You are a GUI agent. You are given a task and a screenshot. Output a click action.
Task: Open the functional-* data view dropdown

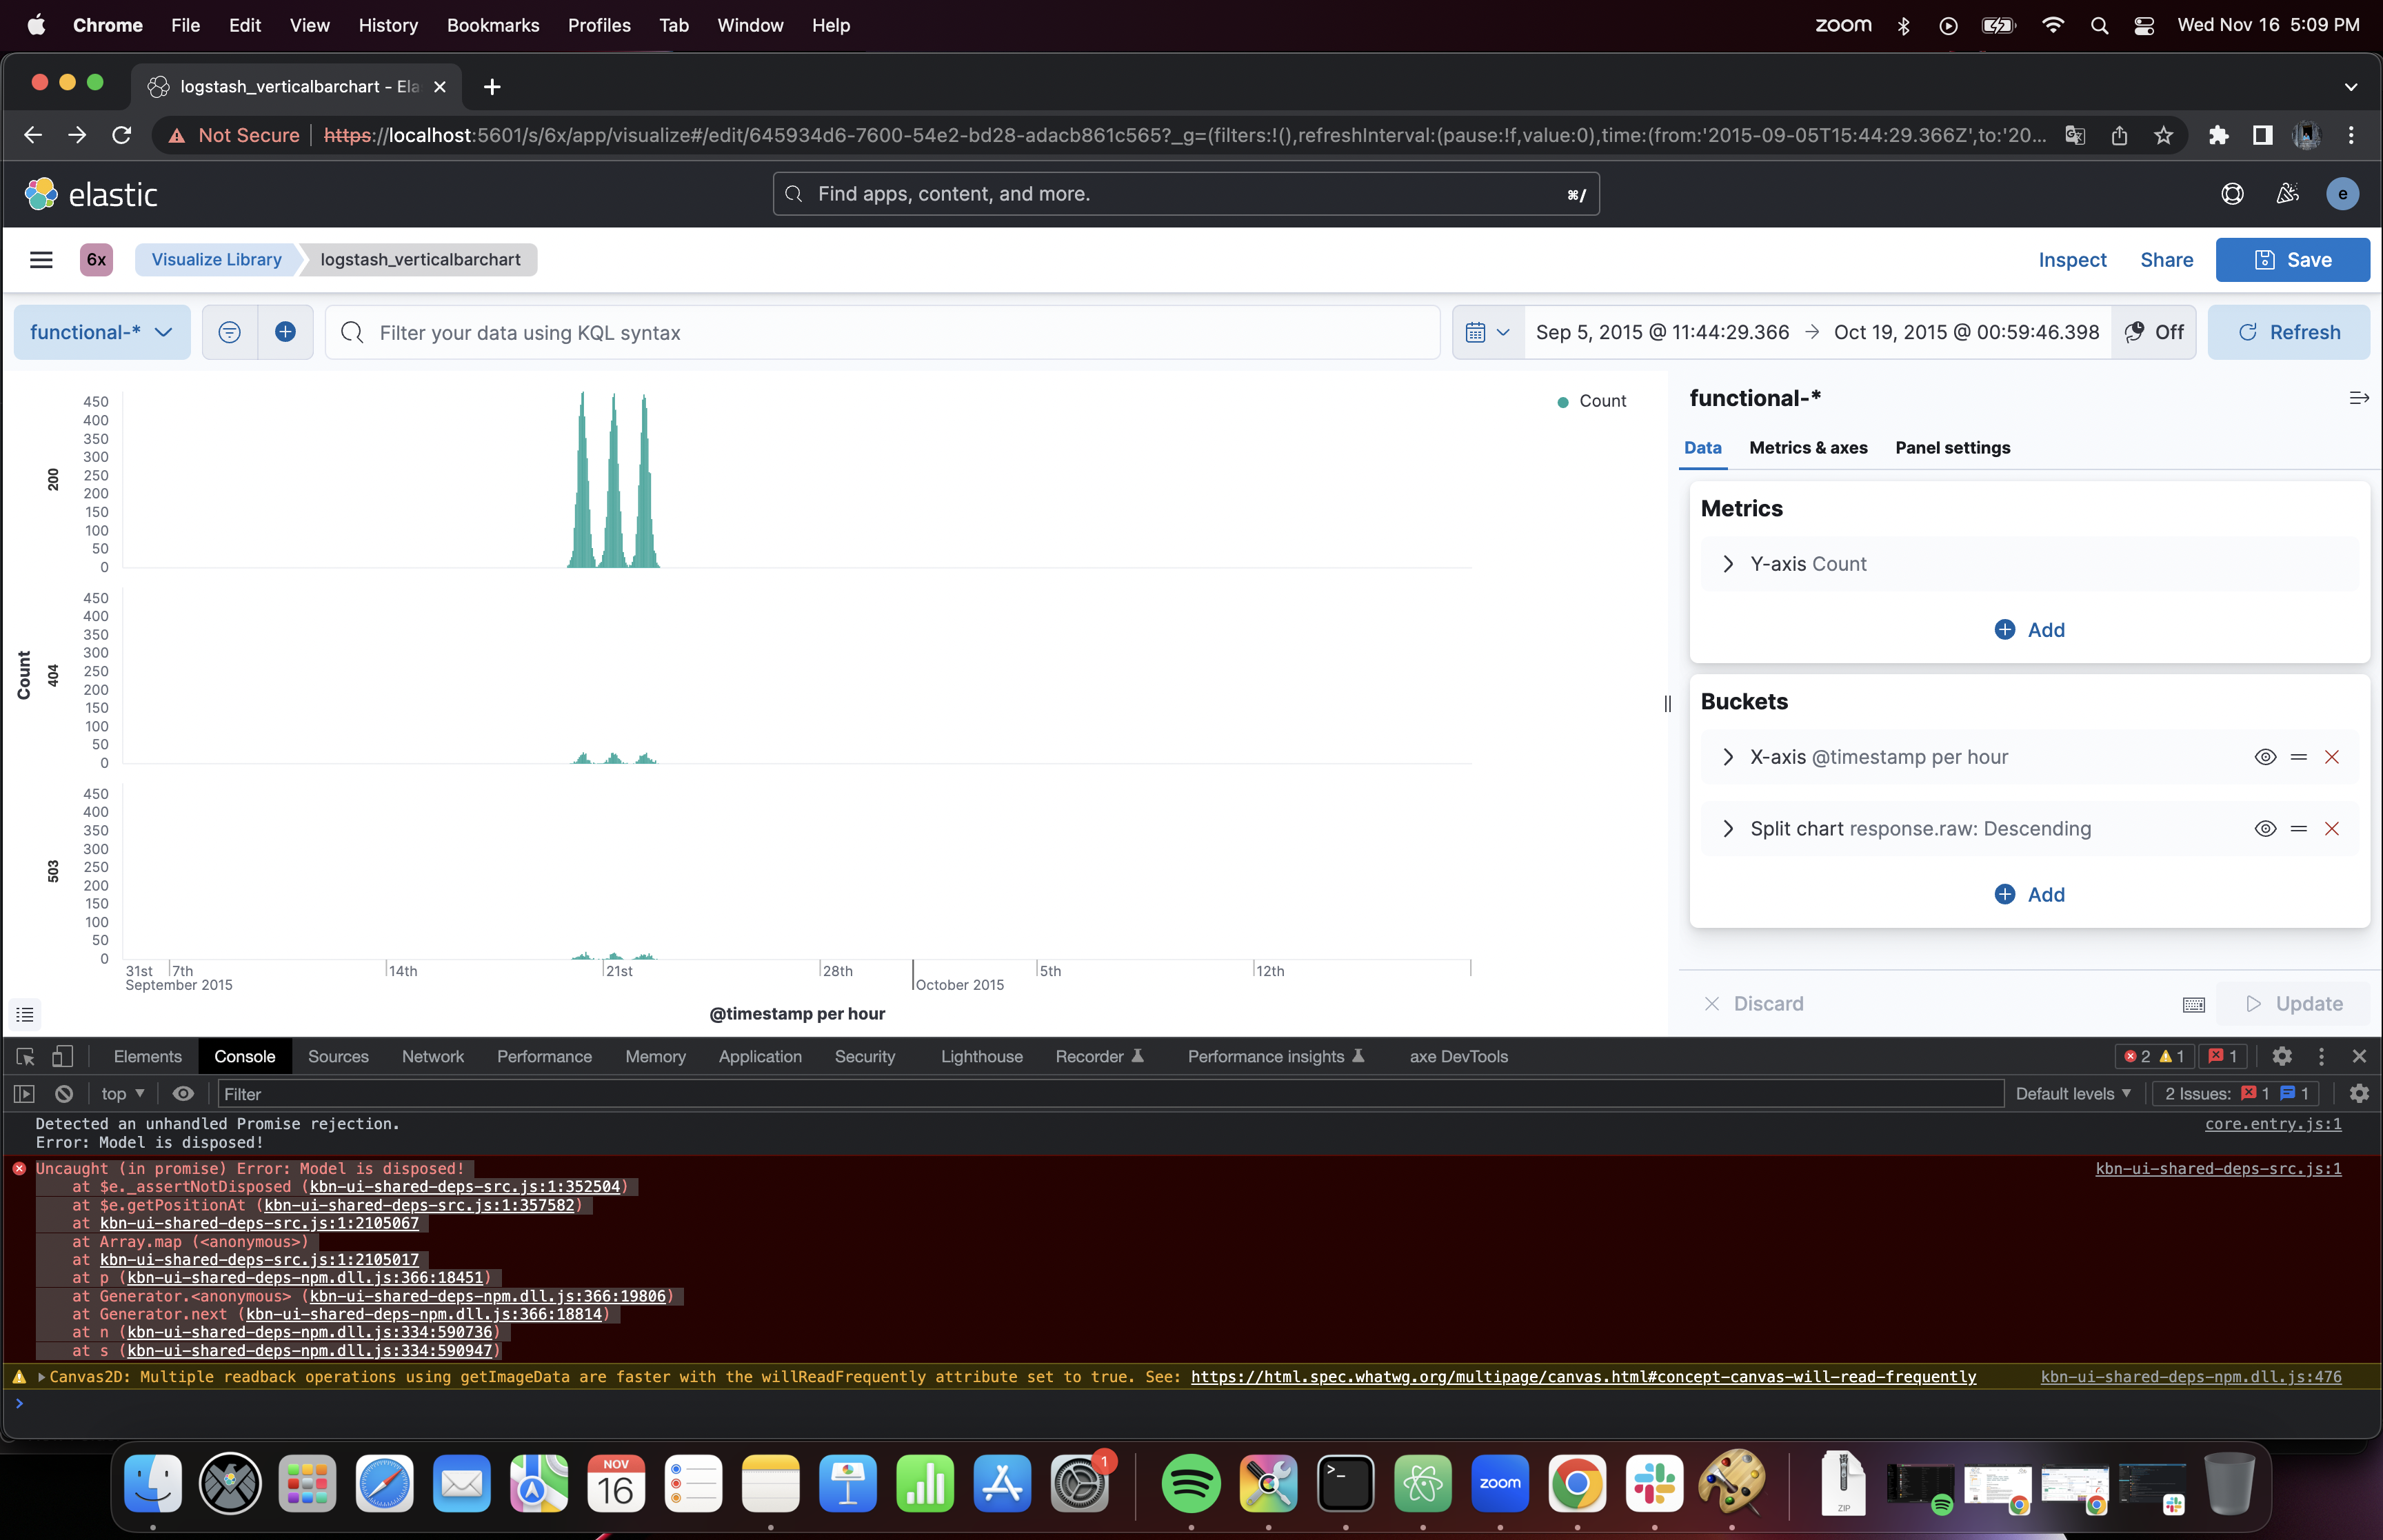click(101, 332)
